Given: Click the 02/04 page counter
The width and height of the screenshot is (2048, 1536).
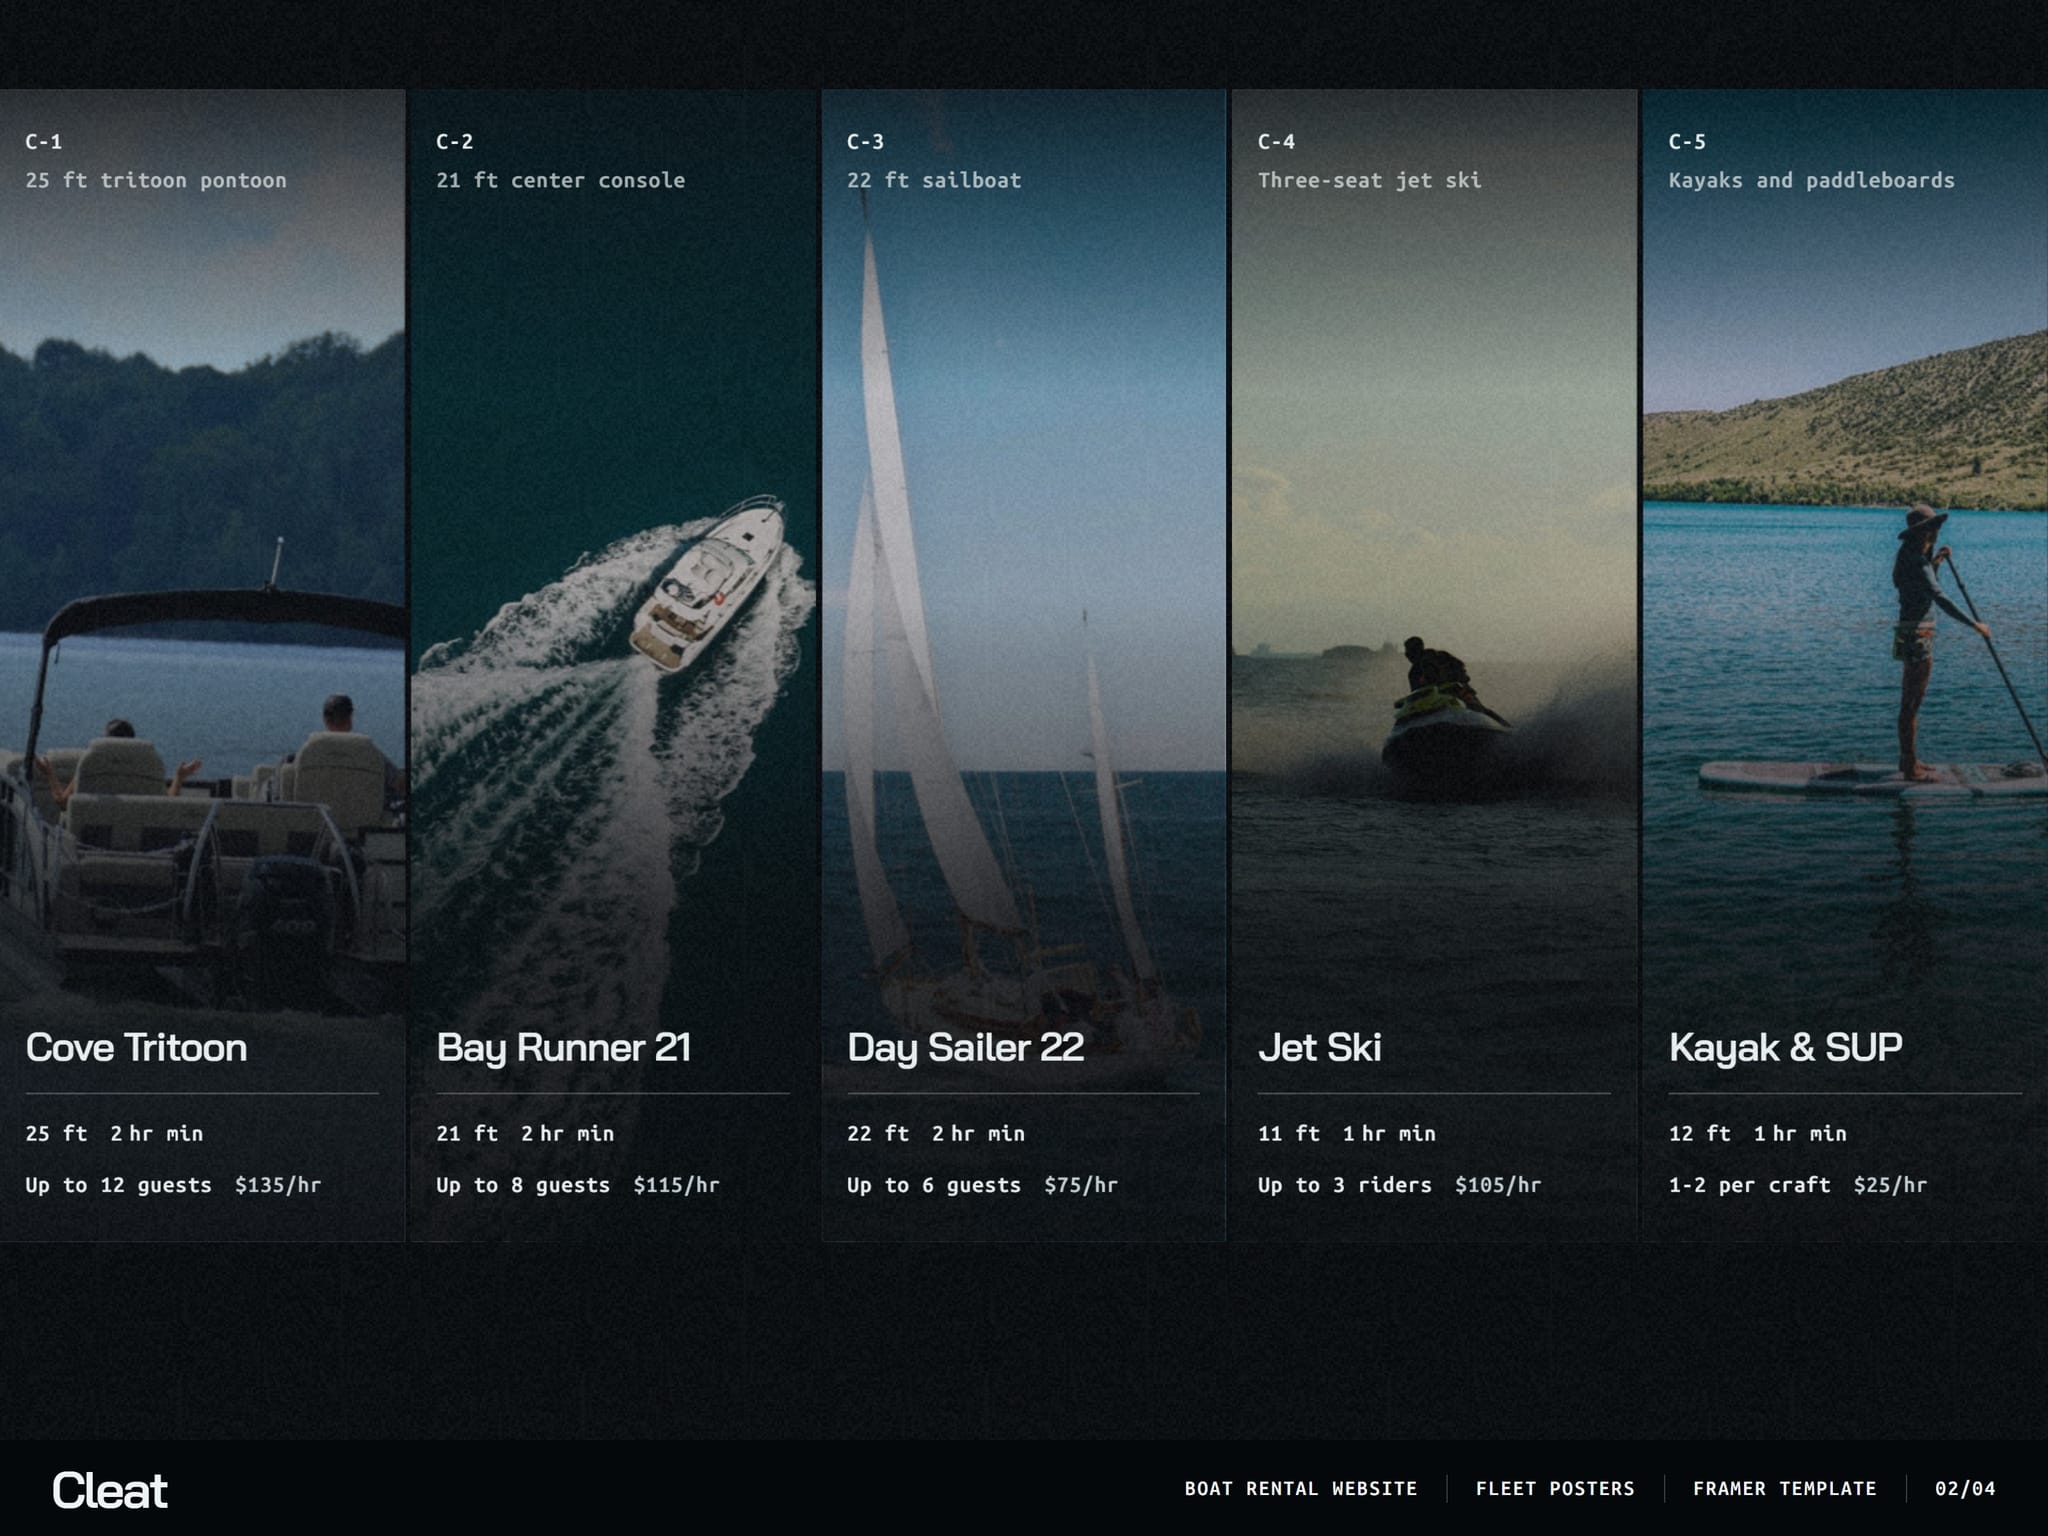Looking at the screenshot, I should pos(1965,1489).
